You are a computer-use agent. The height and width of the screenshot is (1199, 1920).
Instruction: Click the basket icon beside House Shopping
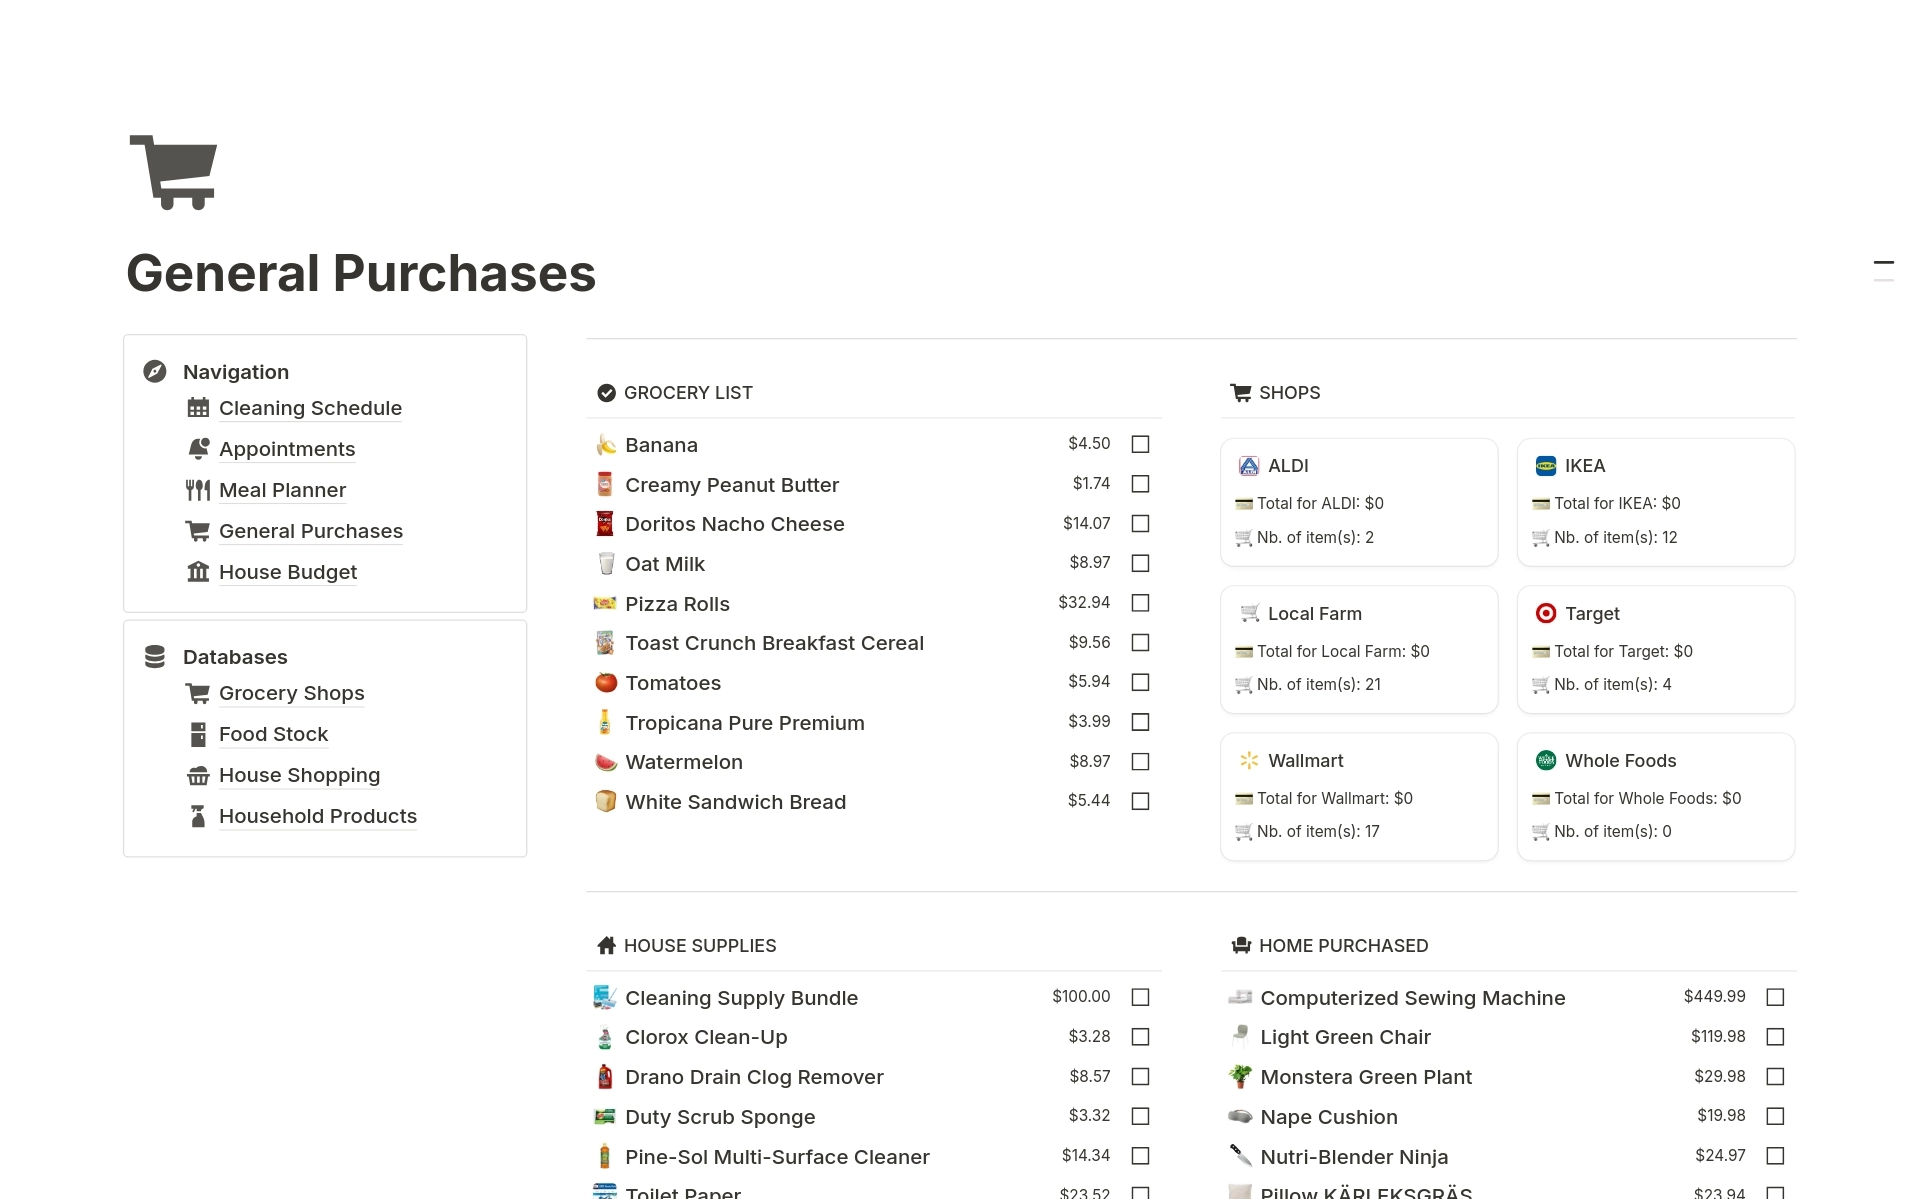pos(198,775)
